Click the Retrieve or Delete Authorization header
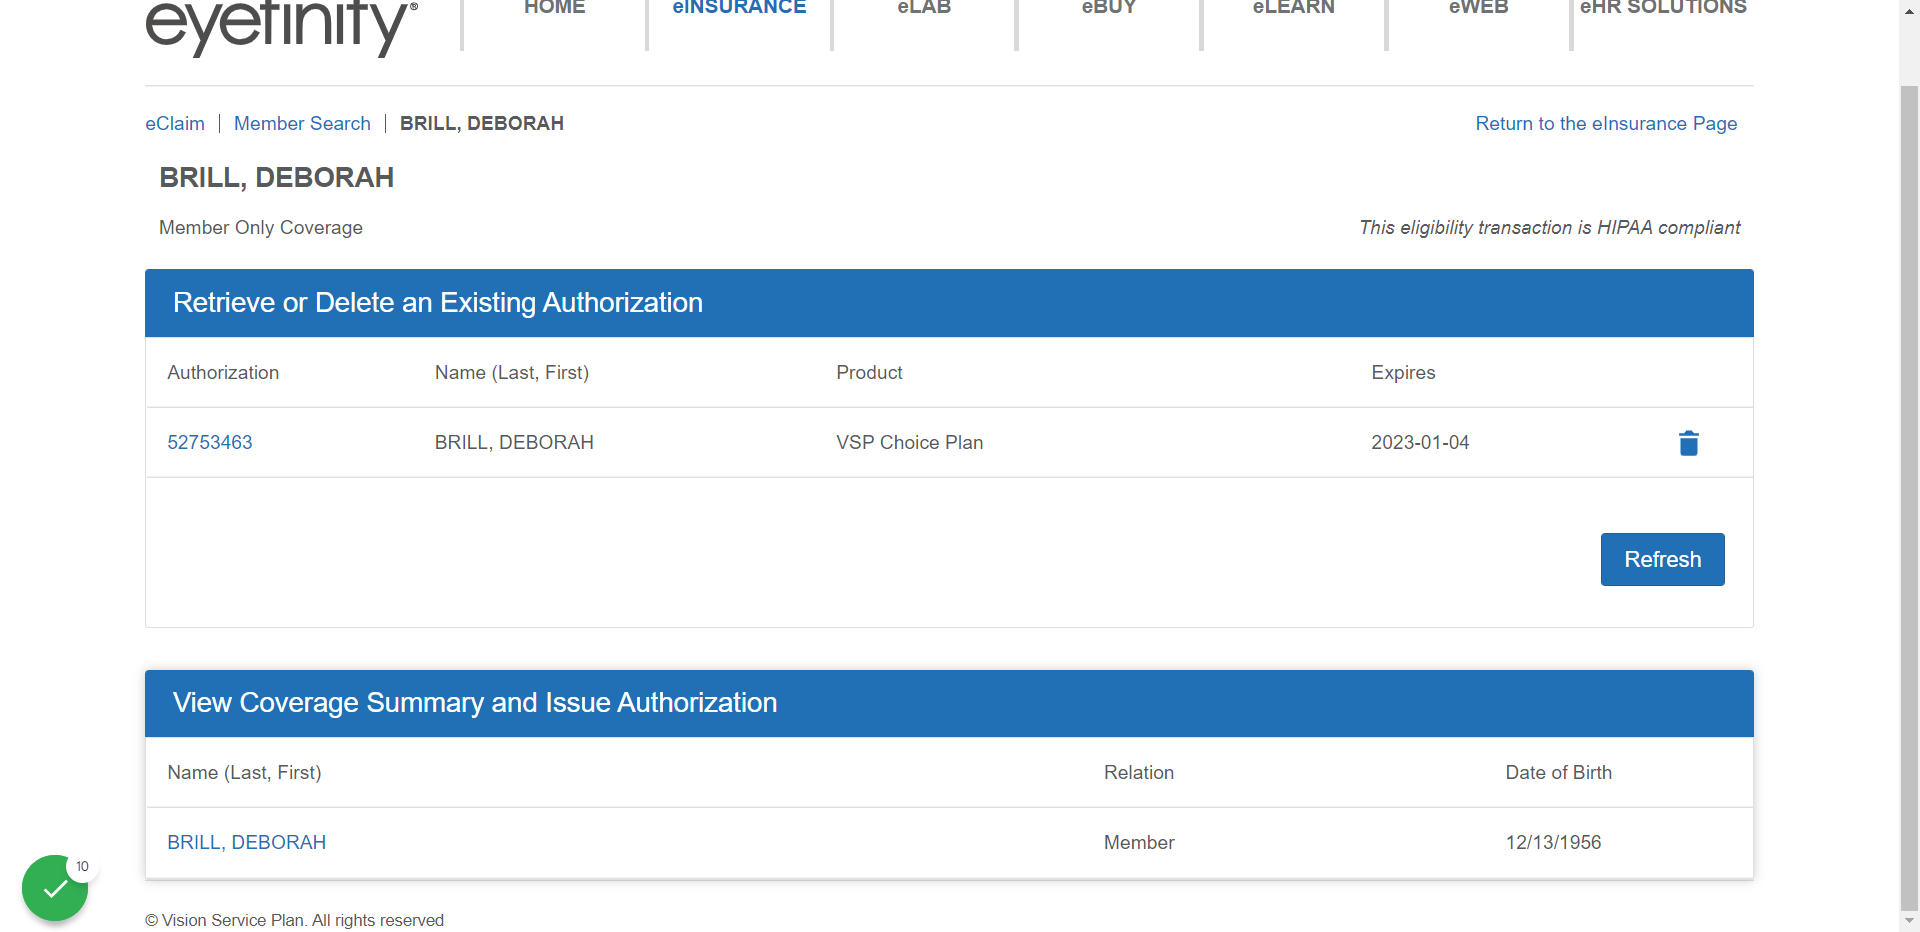The height and width of the screenshot is (932, 1920). pos(949,303)
